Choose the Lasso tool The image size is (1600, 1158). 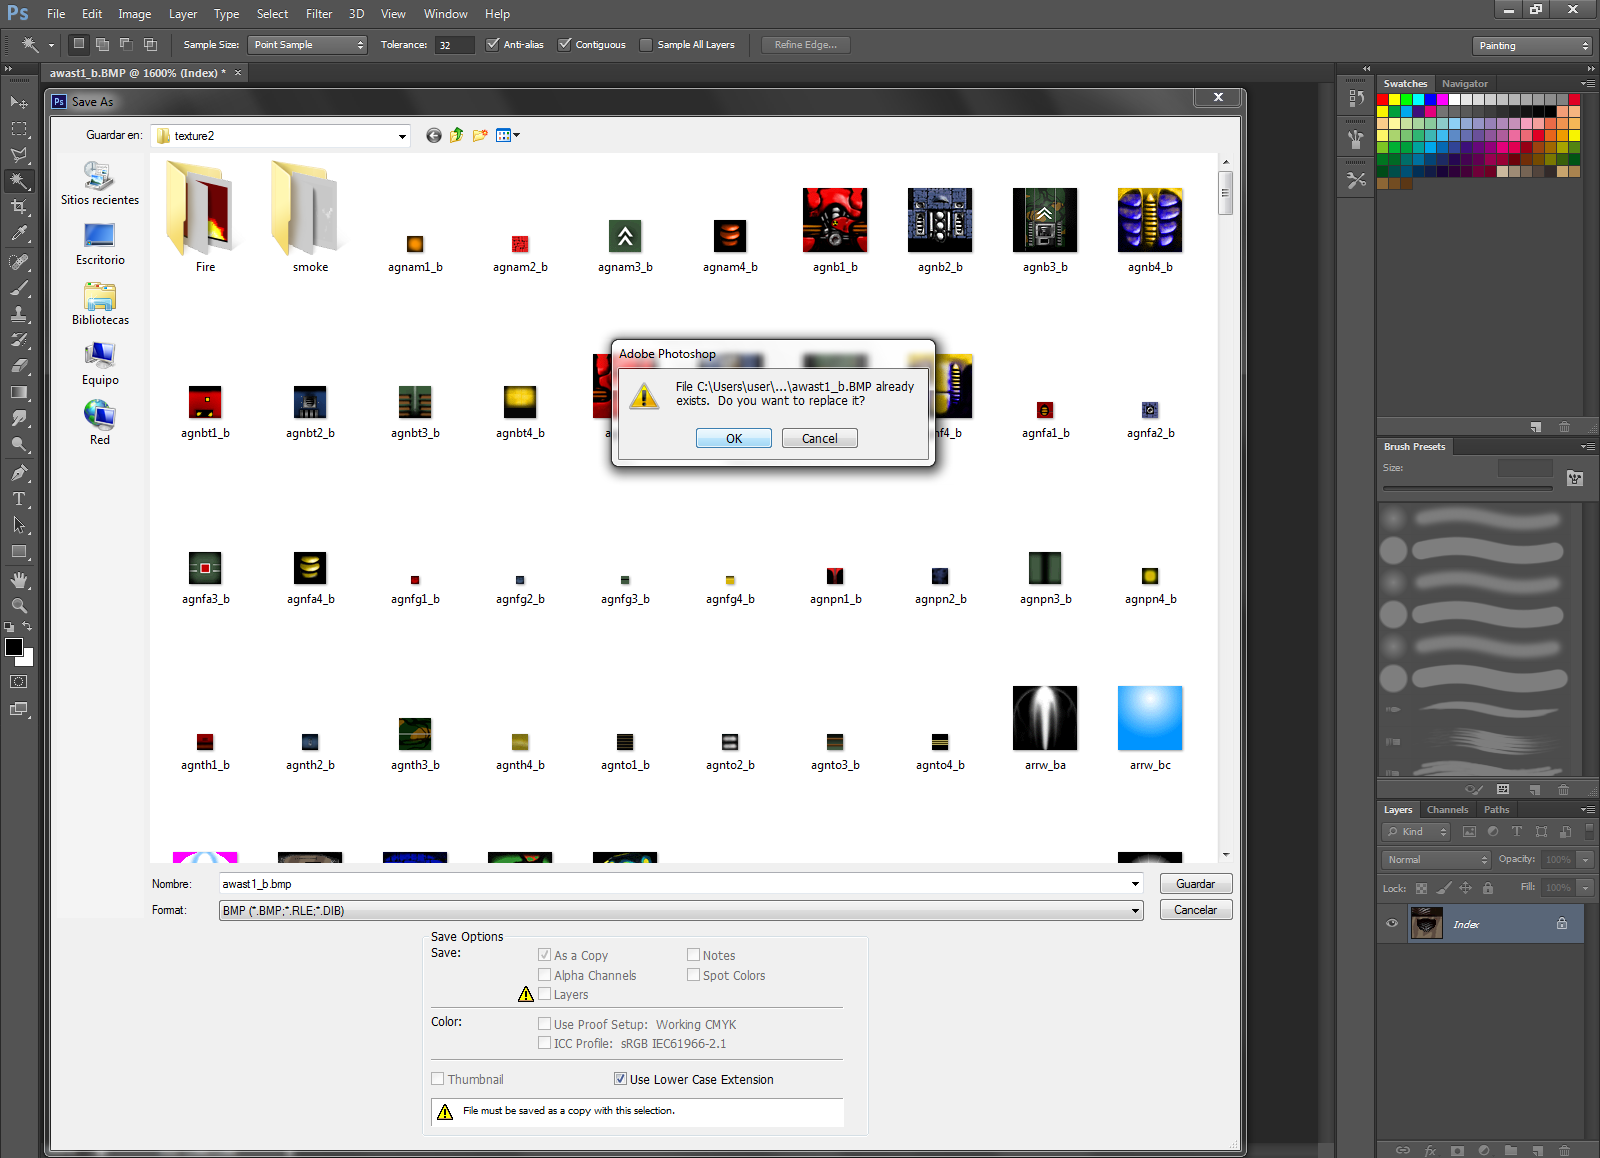[19, 155]
